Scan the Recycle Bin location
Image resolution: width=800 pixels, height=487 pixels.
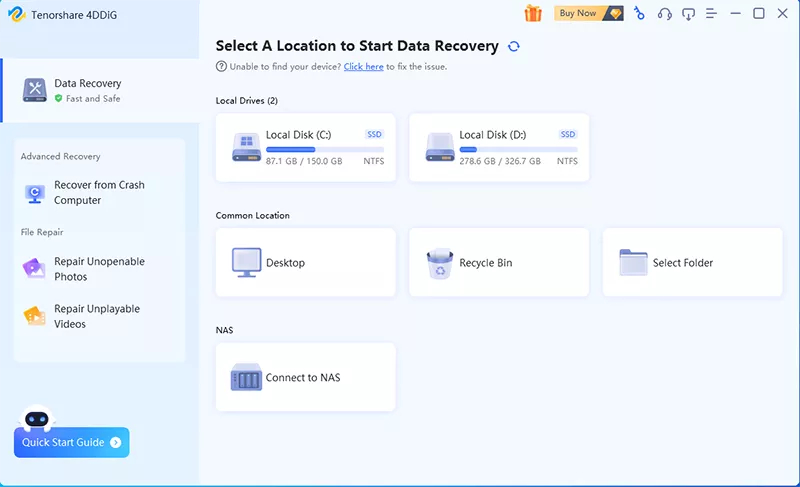point(499,263)
